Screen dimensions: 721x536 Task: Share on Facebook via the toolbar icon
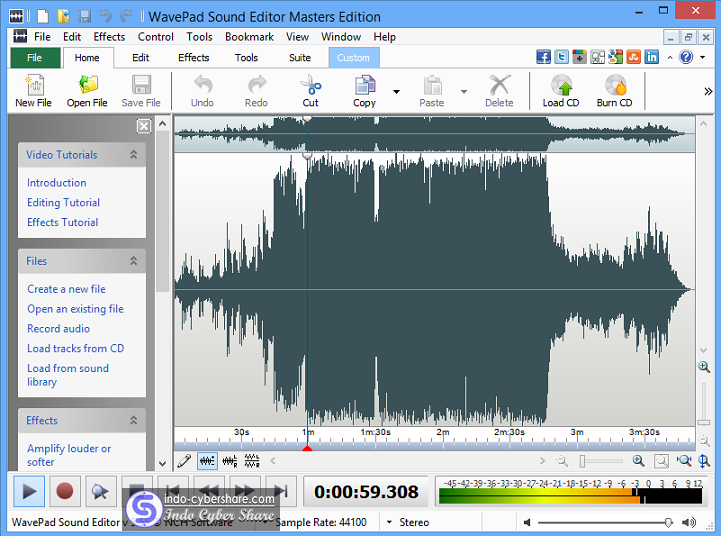(543, 57)
